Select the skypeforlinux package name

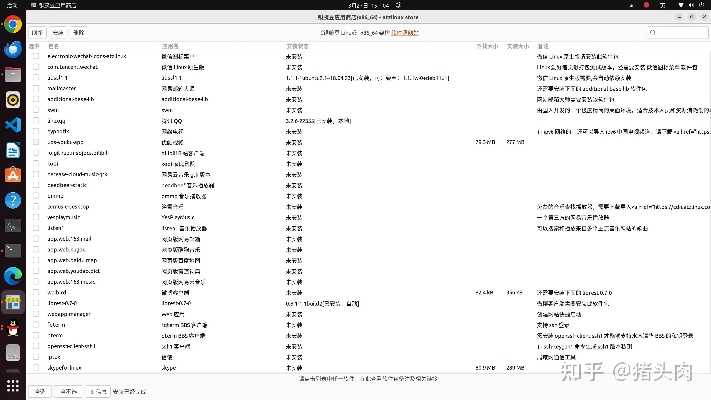pyautogui.click(x=64, y=368)
